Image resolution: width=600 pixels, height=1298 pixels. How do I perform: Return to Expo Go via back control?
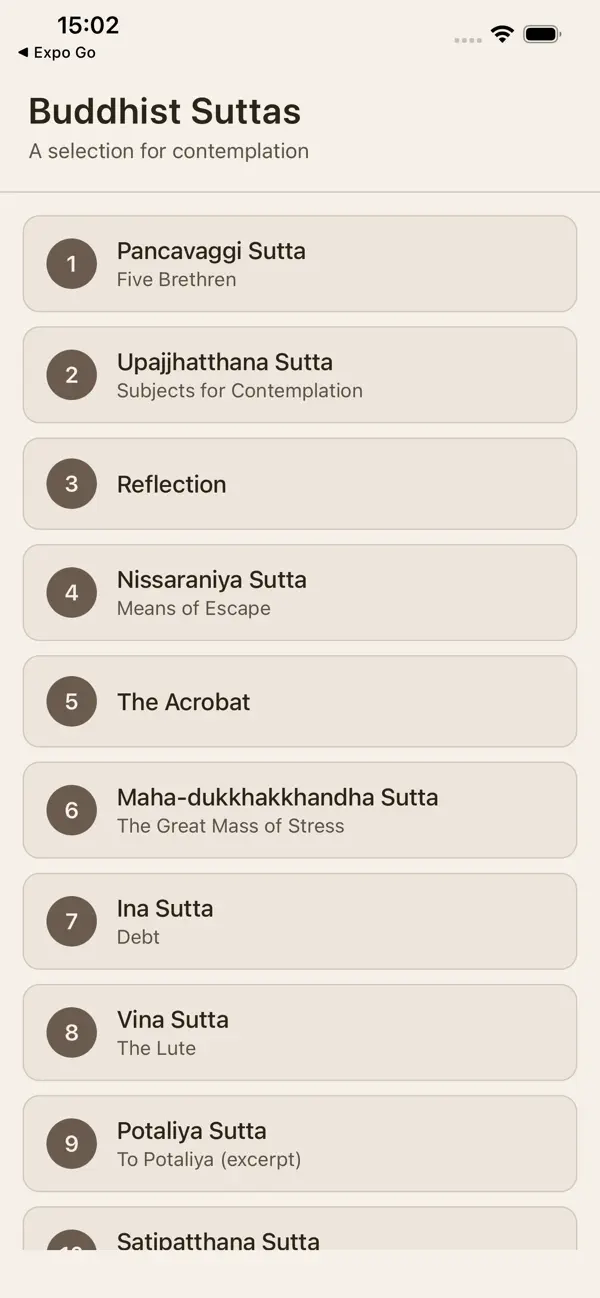click(57, 52)
